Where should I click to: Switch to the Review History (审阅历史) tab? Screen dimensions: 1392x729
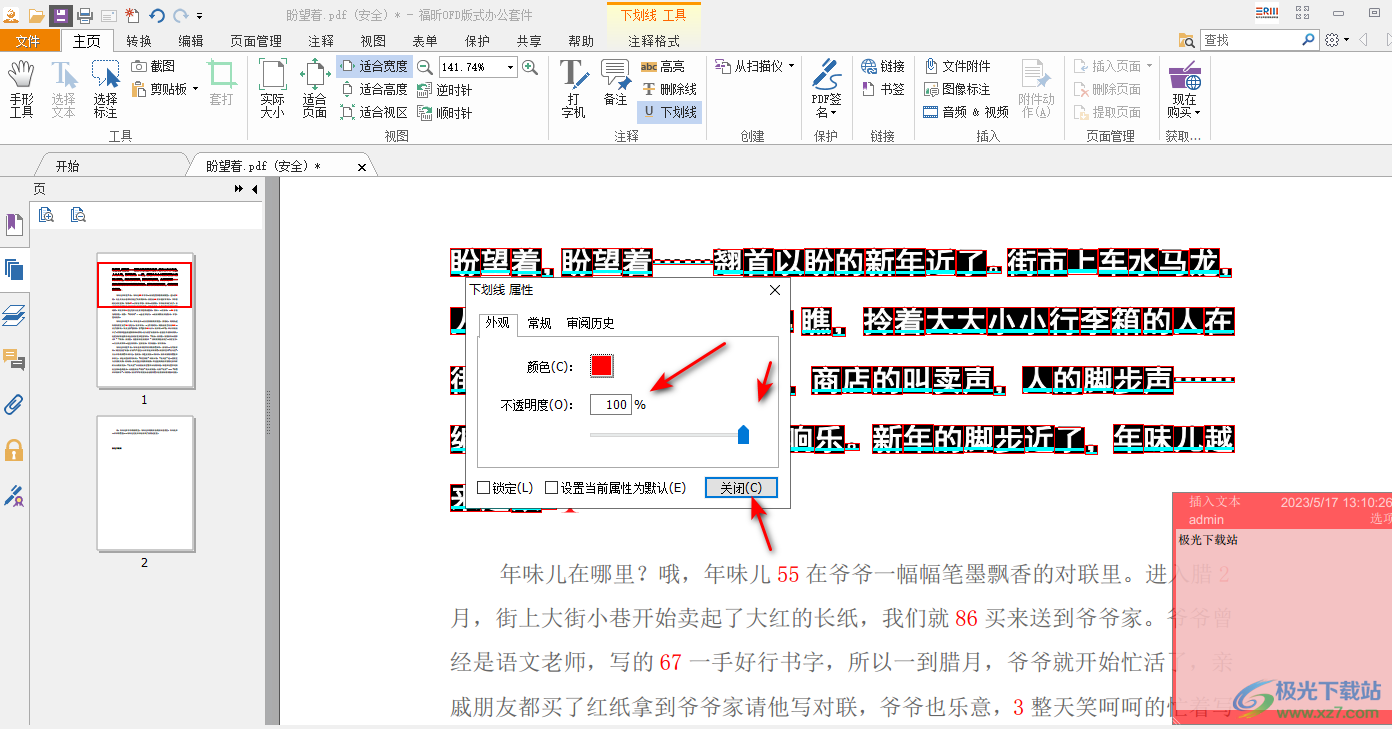[590, 323]
